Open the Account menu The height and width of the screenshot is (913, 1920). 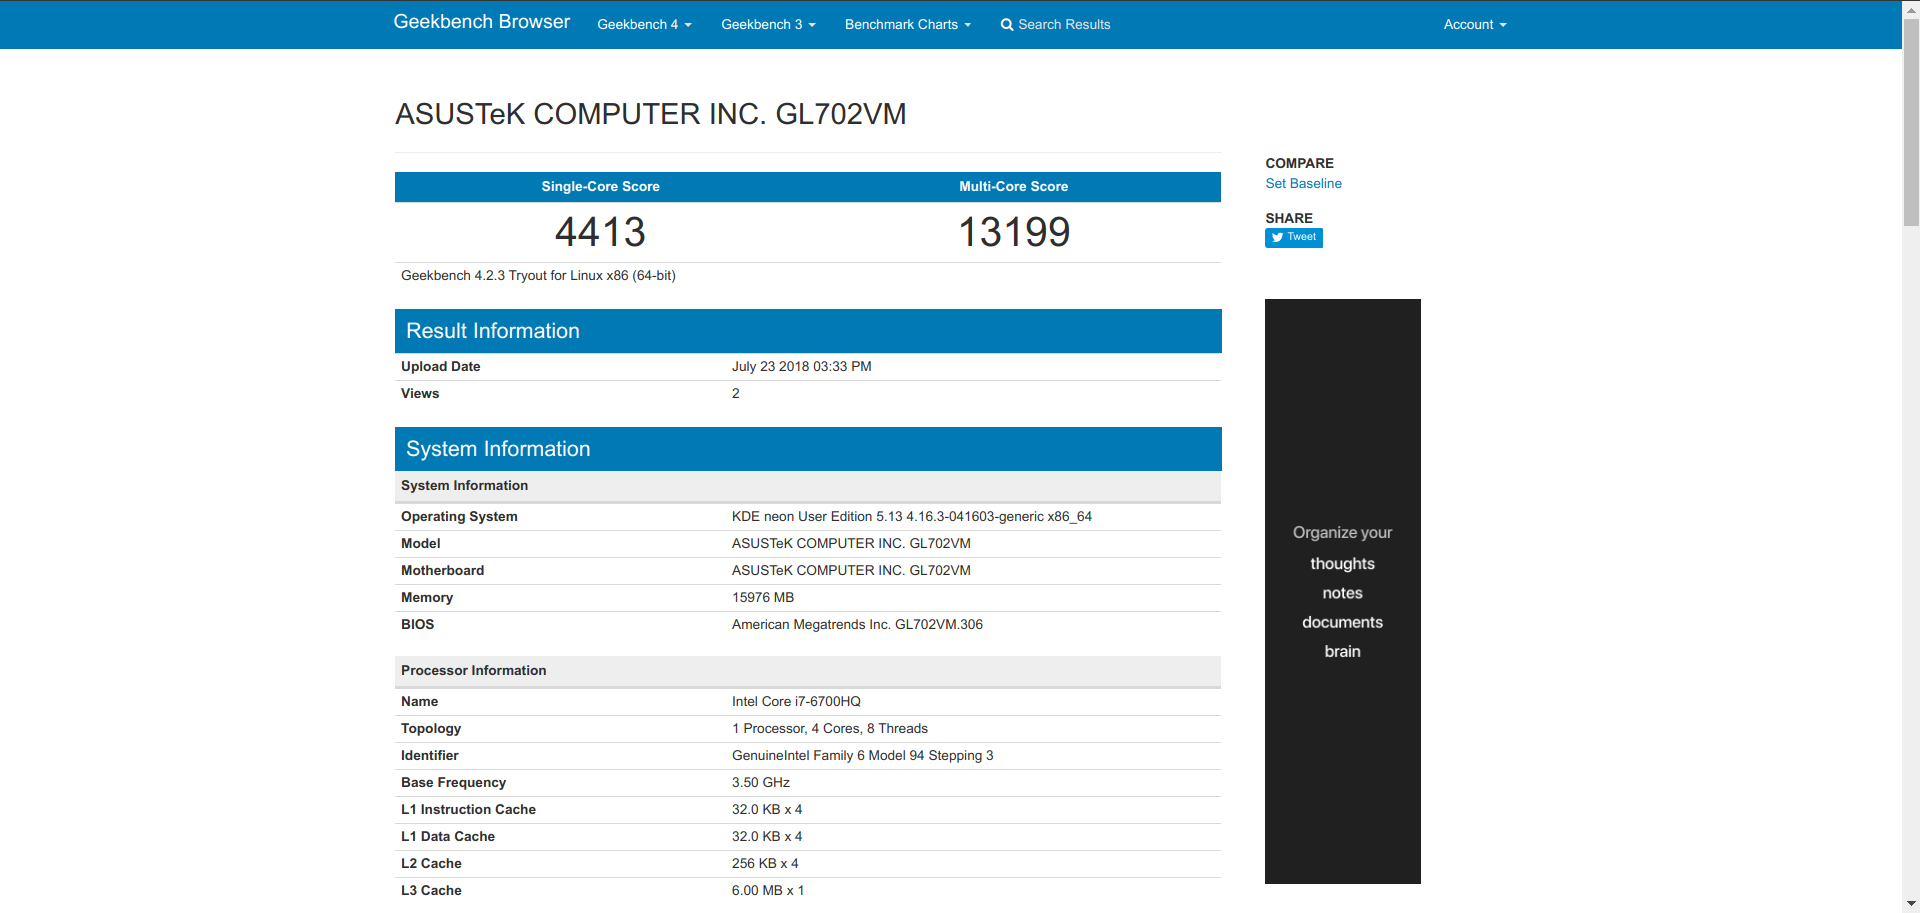tap(1474, 24)
